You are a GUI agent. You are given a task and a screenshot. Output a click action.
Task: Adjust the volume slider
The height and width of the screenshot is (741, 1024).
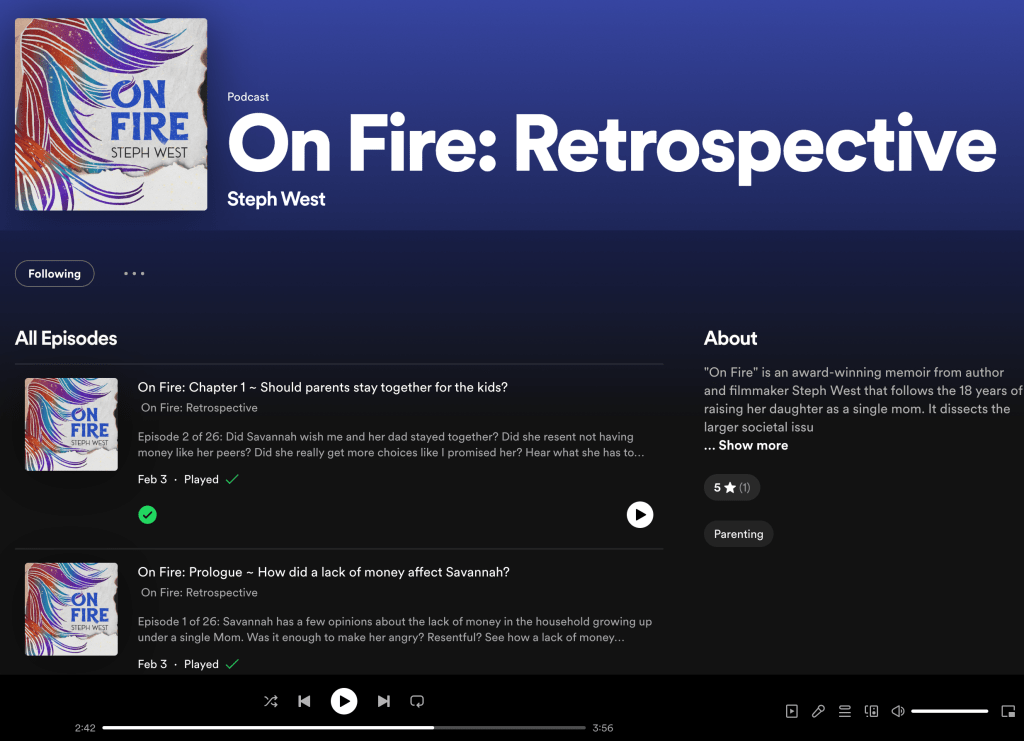point(950,711)
